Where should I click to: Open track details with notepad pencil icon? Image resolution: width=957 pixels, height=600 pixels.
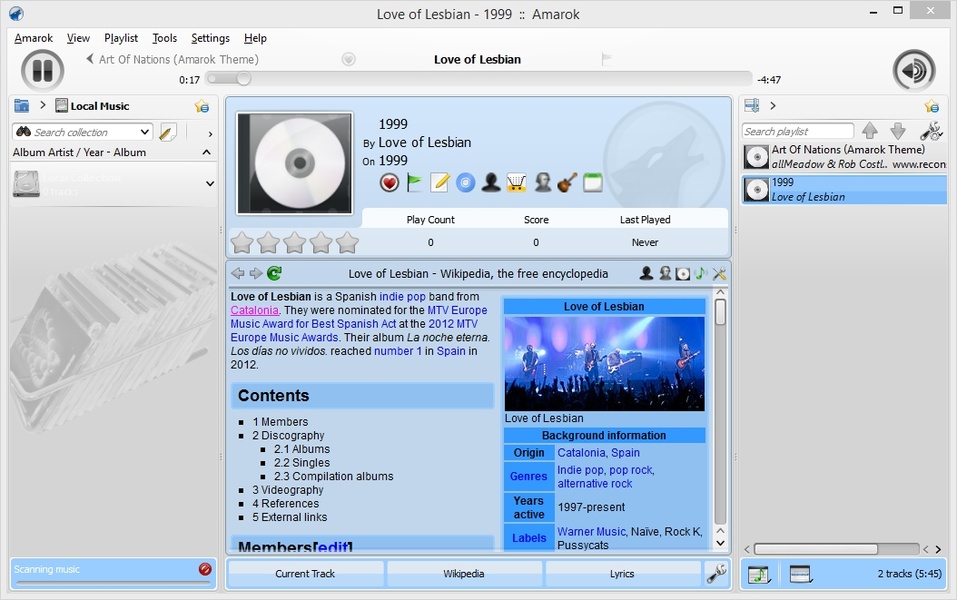(439, 182)
